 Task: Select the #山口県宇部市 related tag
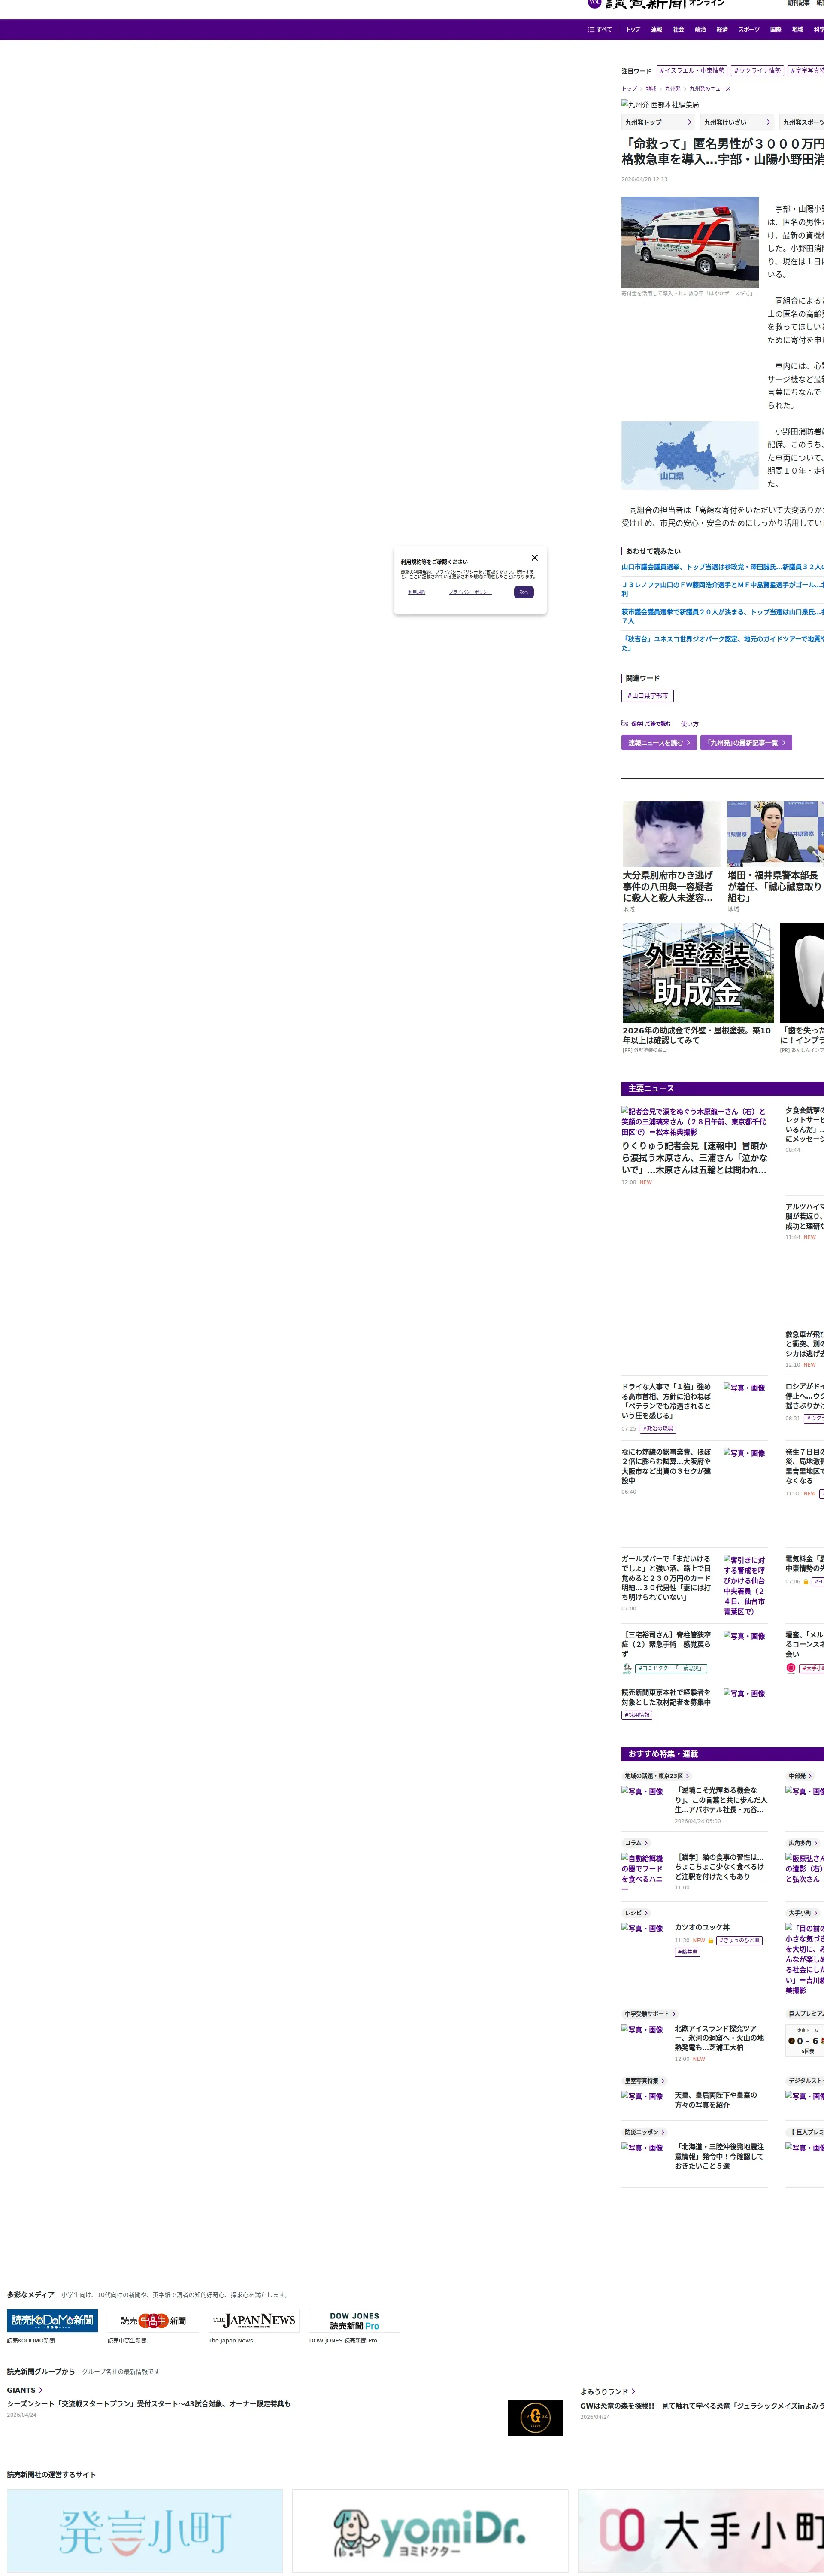tap(647, 696)
